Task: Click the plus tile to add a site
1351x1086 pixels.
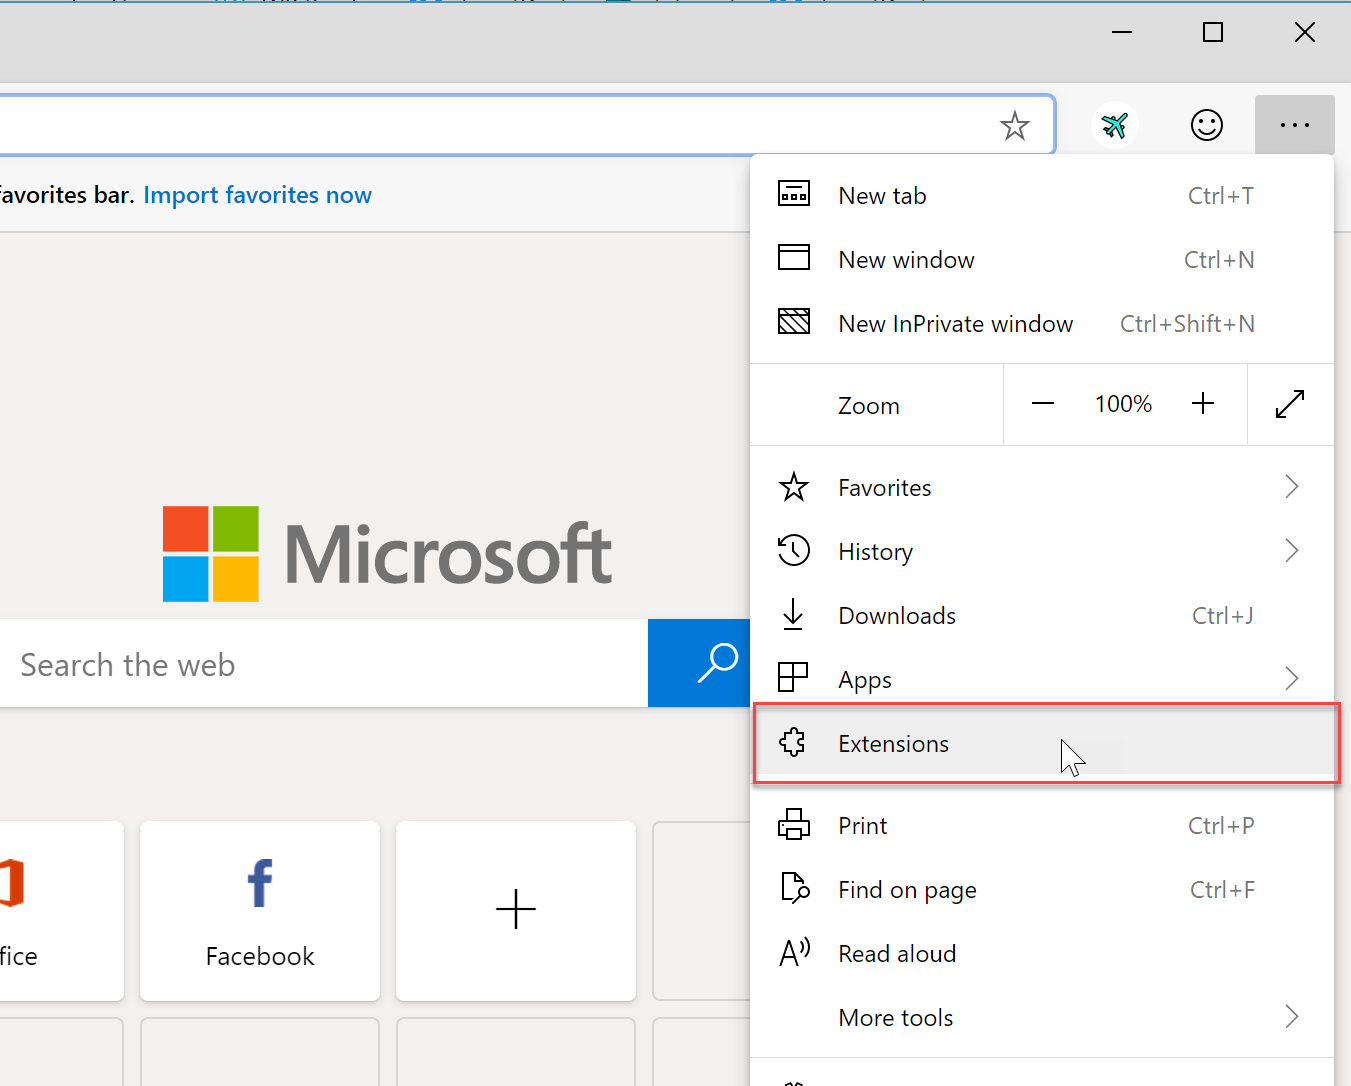Action: click(x=515, y=910)
